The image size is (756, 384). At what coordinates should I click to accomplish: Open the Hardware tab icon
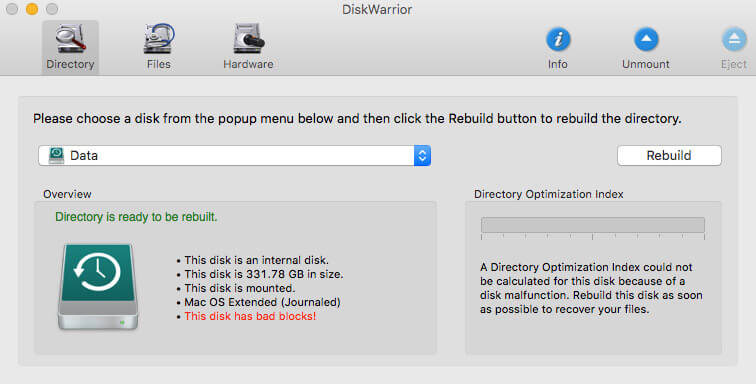point(249,38)
